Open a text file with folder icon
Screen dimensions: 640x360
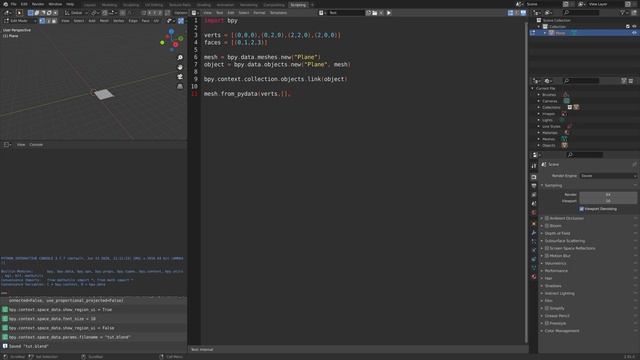point(375,13)
